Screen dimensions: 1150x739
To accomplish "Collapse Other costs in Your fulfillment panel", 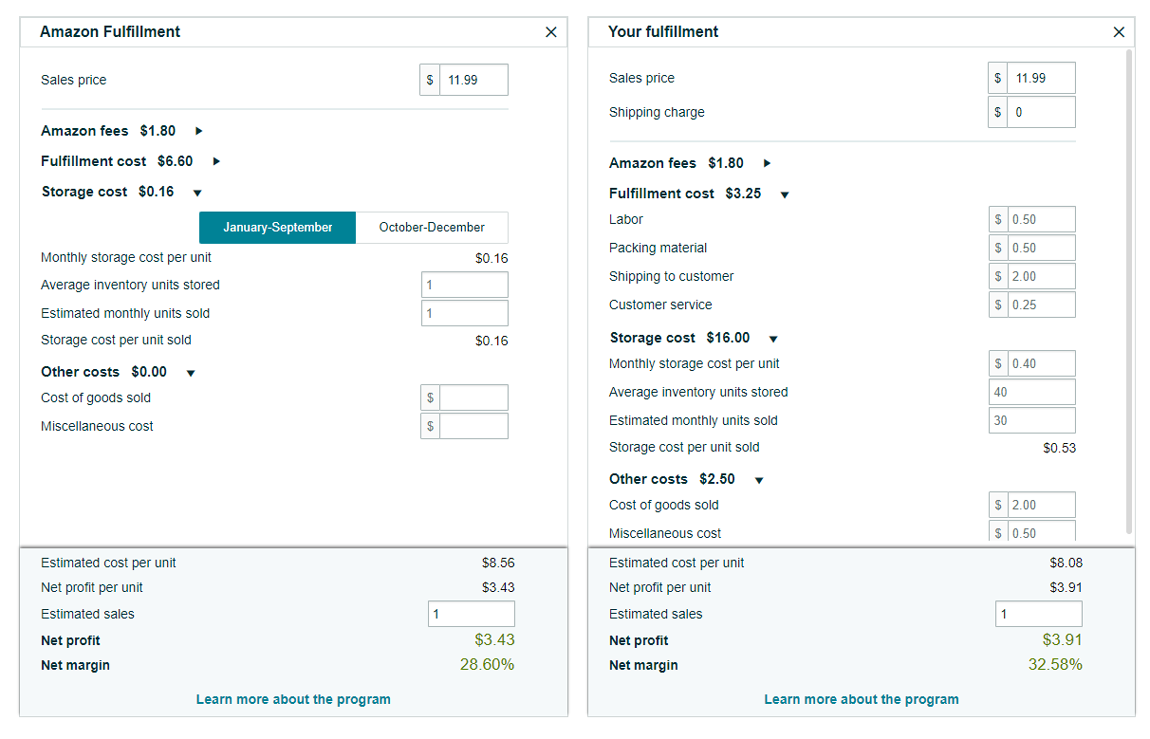I will tap(757, 479).
